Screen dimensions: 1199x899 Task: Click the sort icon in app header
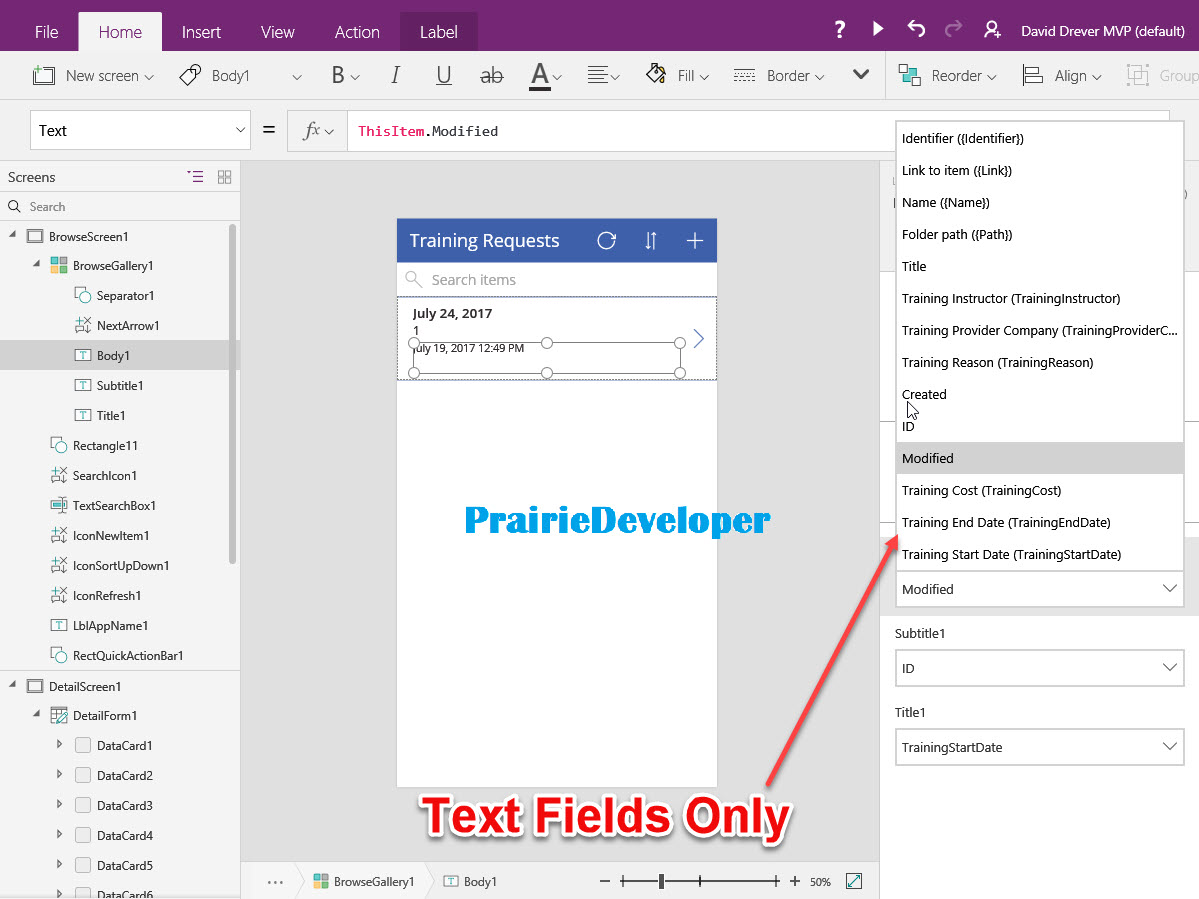[x=651, y=241]
